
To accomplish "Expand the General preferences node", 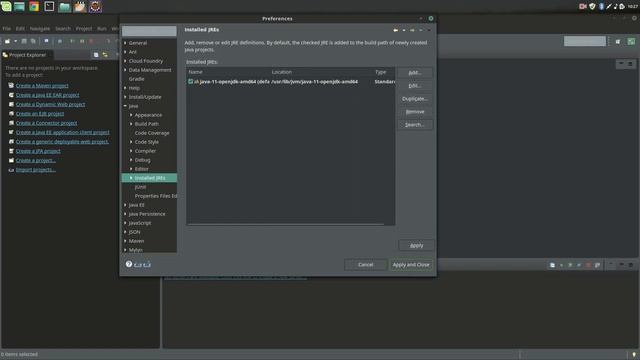I will click(x=125, y=43).
